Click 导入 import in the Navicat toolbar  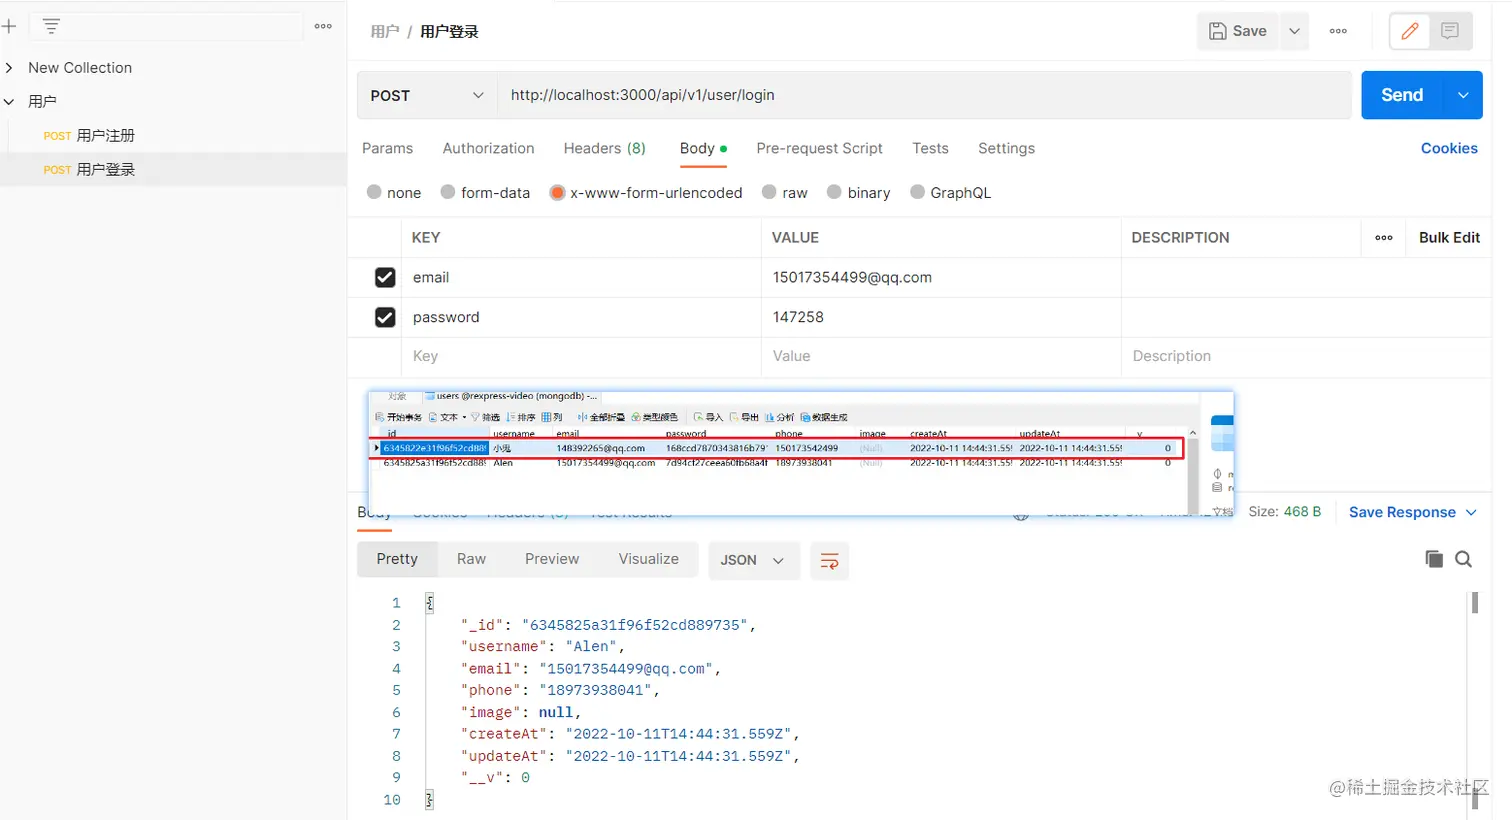point(708,417)
